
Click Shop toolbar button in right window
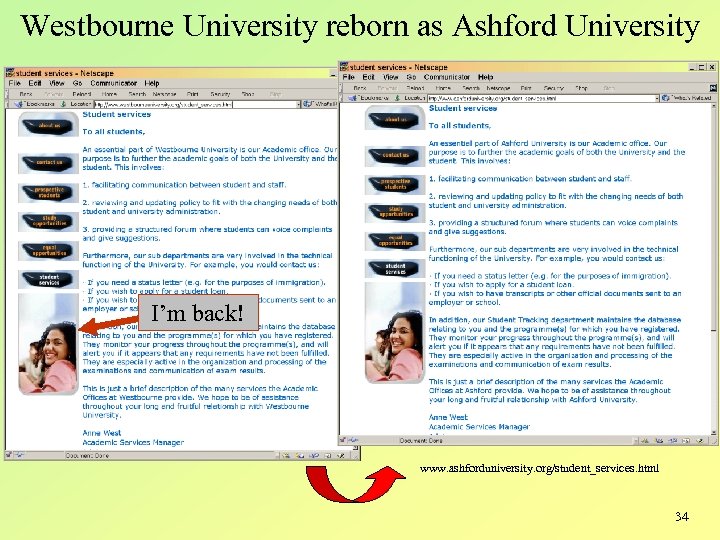pos(581,88)
